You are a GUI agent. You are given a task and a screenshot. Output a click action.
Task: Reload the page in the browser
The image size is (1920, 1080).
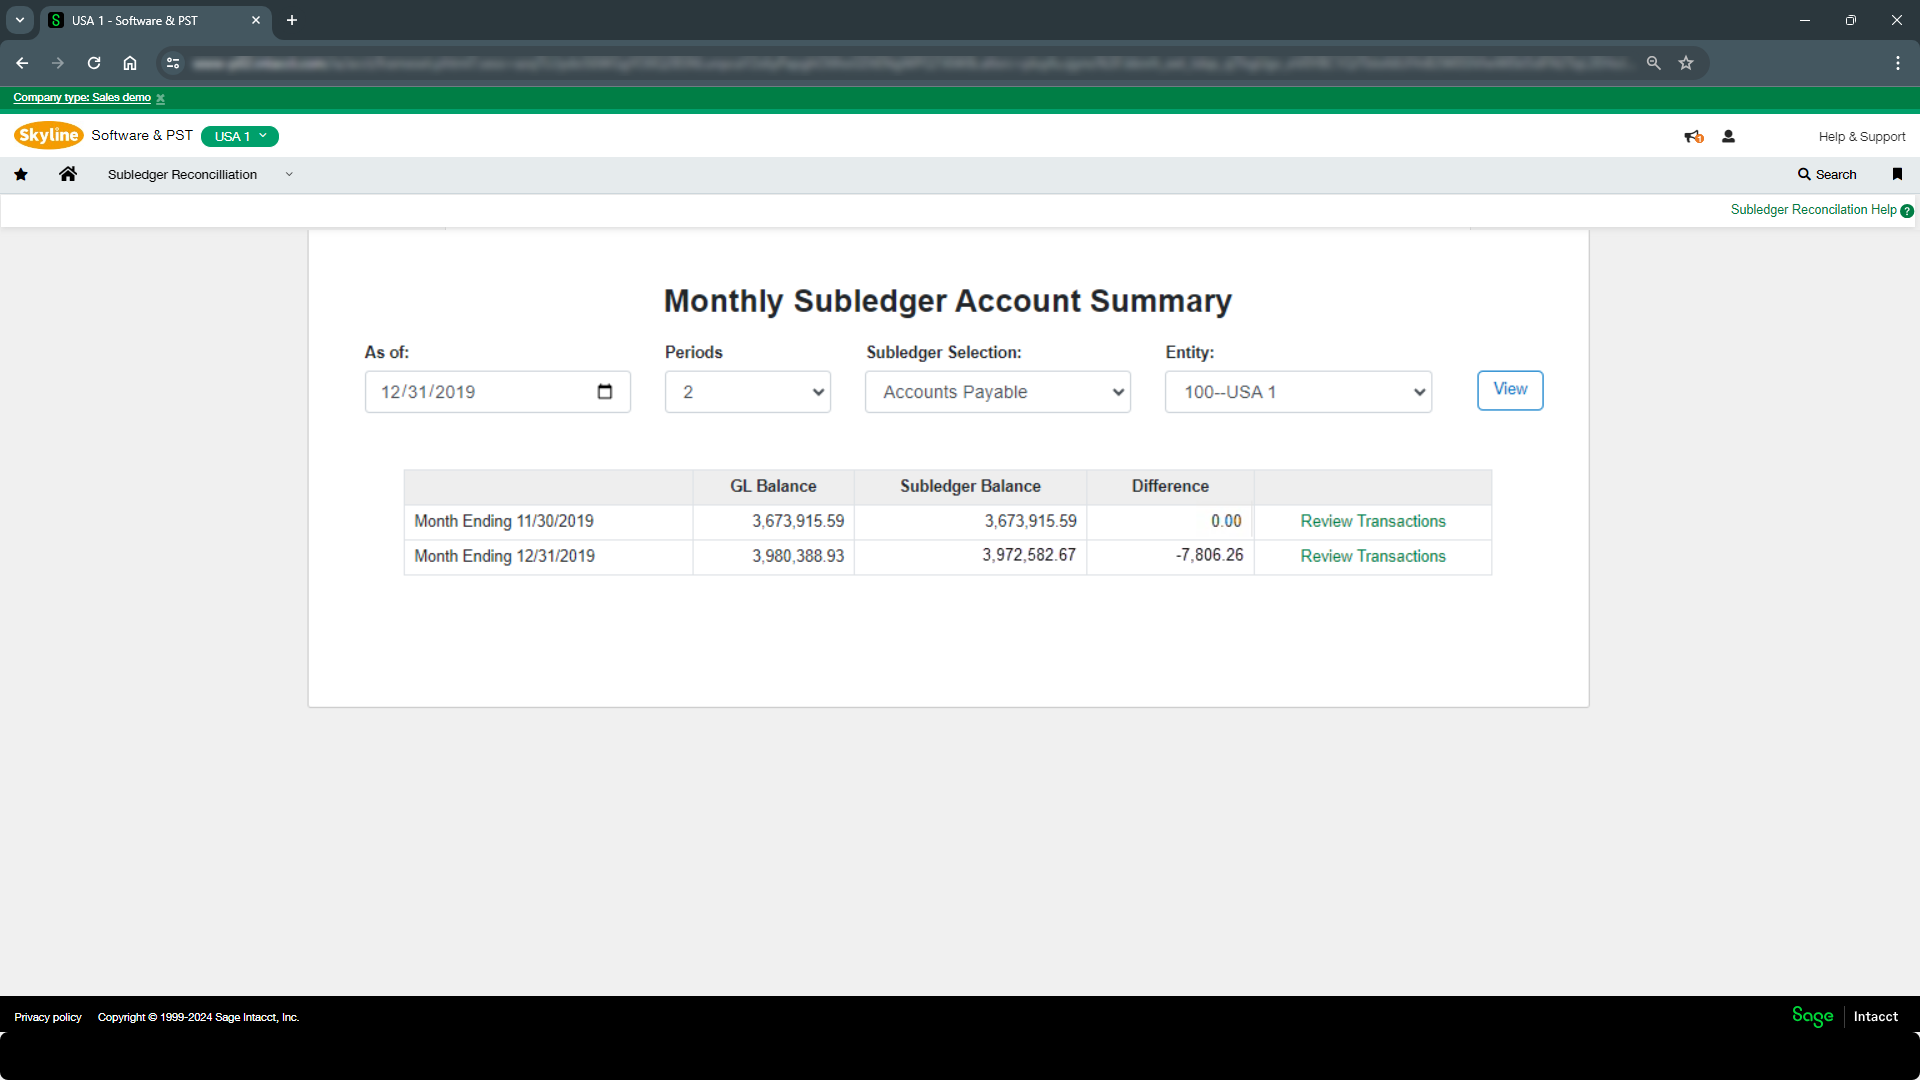94,63
